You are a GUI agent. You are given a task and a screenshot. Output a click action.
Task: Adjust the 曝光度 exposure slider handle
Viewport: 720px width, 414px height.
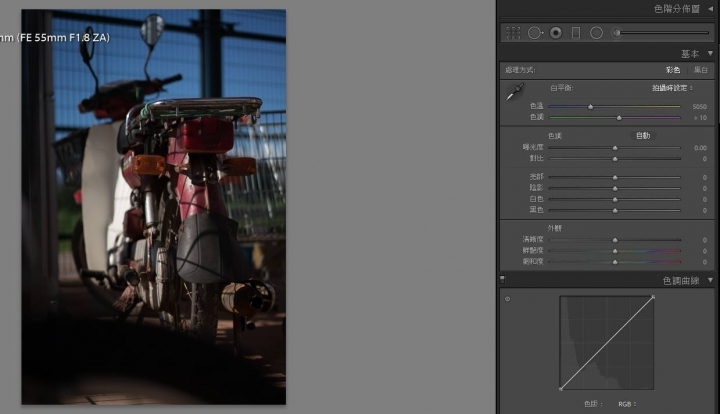(615, 148)
